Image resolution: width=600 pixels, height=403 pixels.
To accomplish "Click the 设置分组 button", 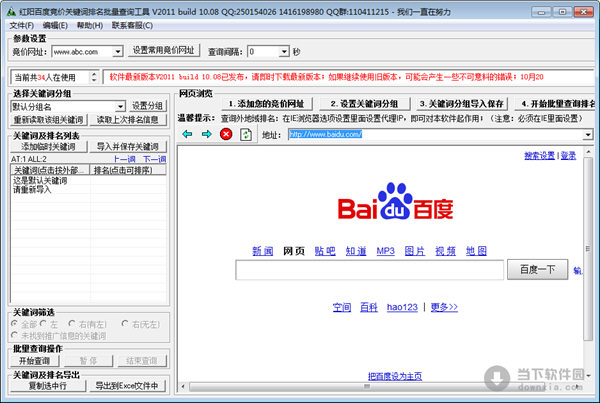I will click(x=147, y=106).
